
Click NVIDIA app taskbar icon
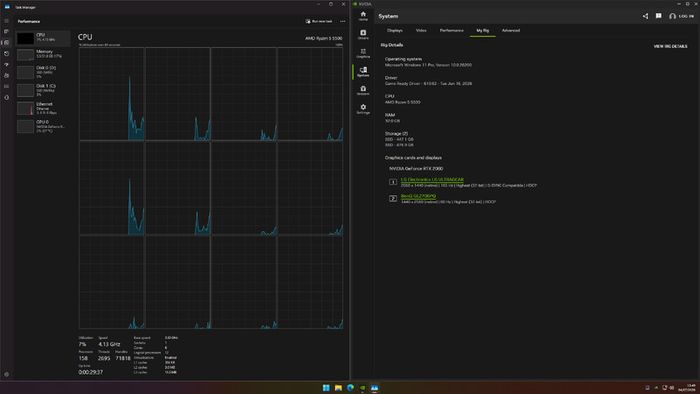[362, 387]
